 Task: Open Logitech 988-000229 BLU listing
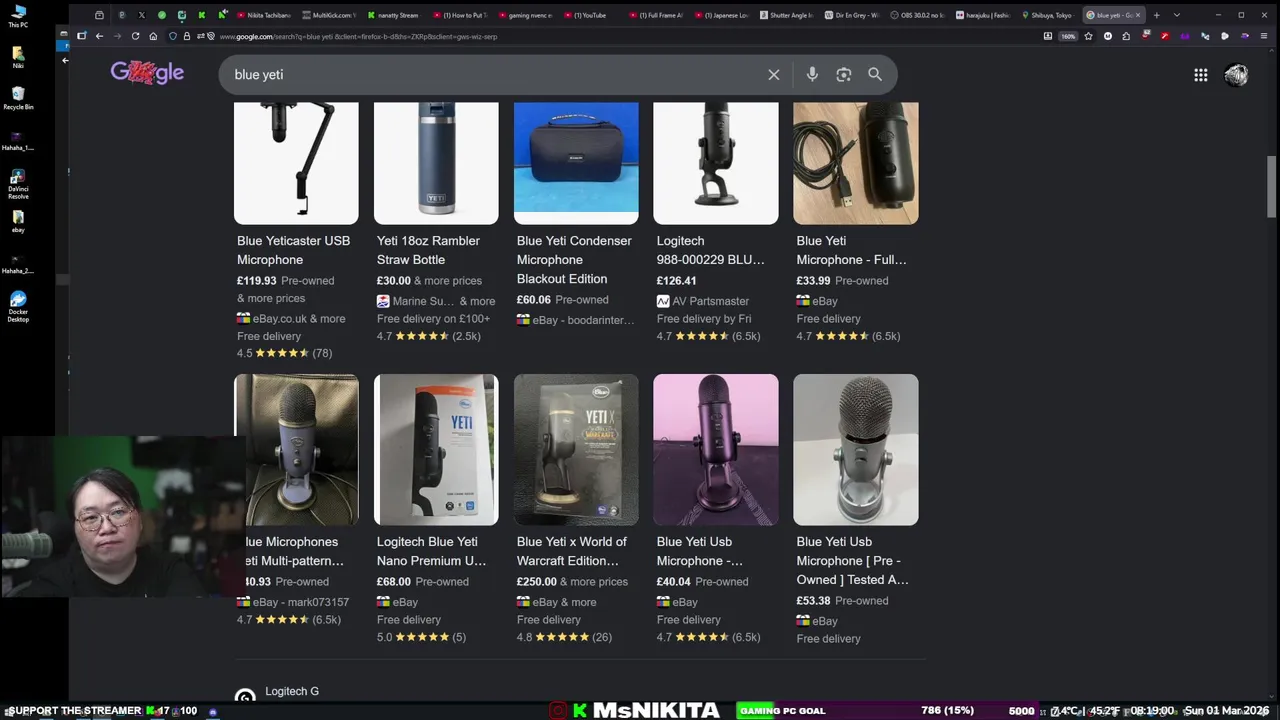click(x=710, y=250)
